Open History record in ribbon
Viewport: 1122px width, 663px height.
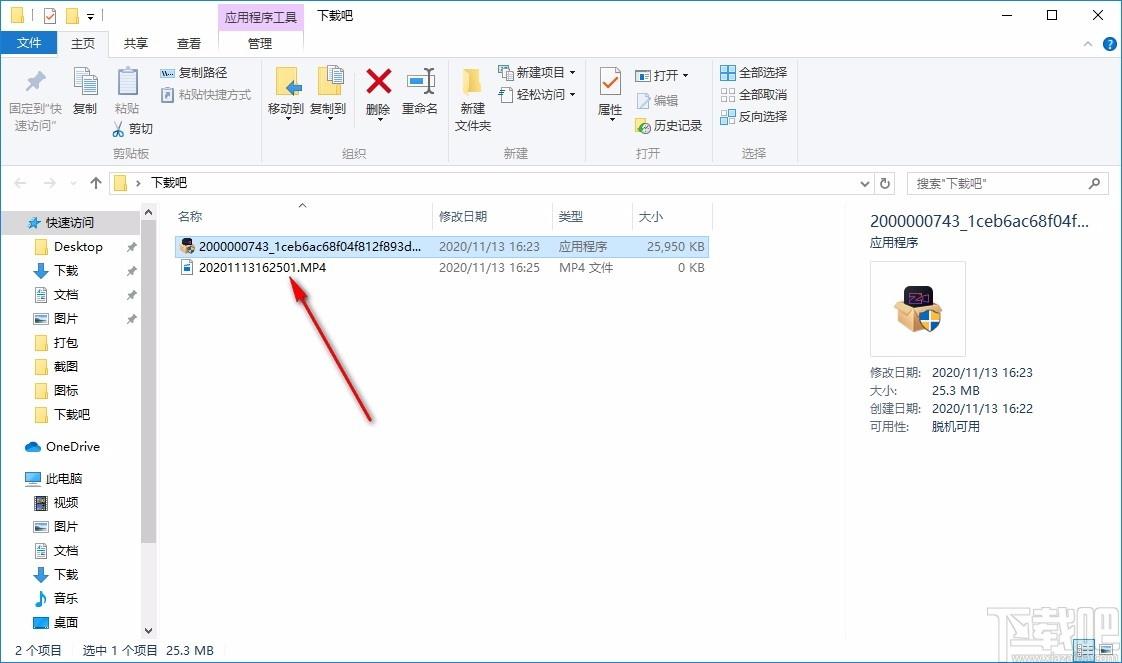tap(669, 126)
